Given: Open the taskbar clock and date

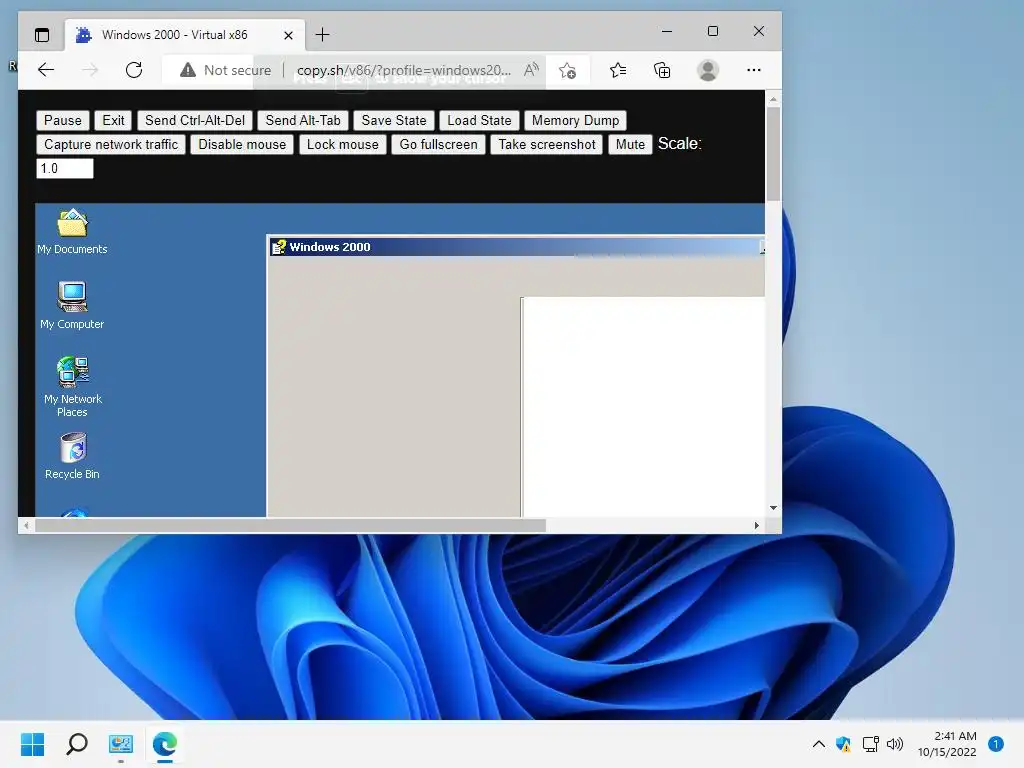Looking at the screenshot, I should point(947,744).
